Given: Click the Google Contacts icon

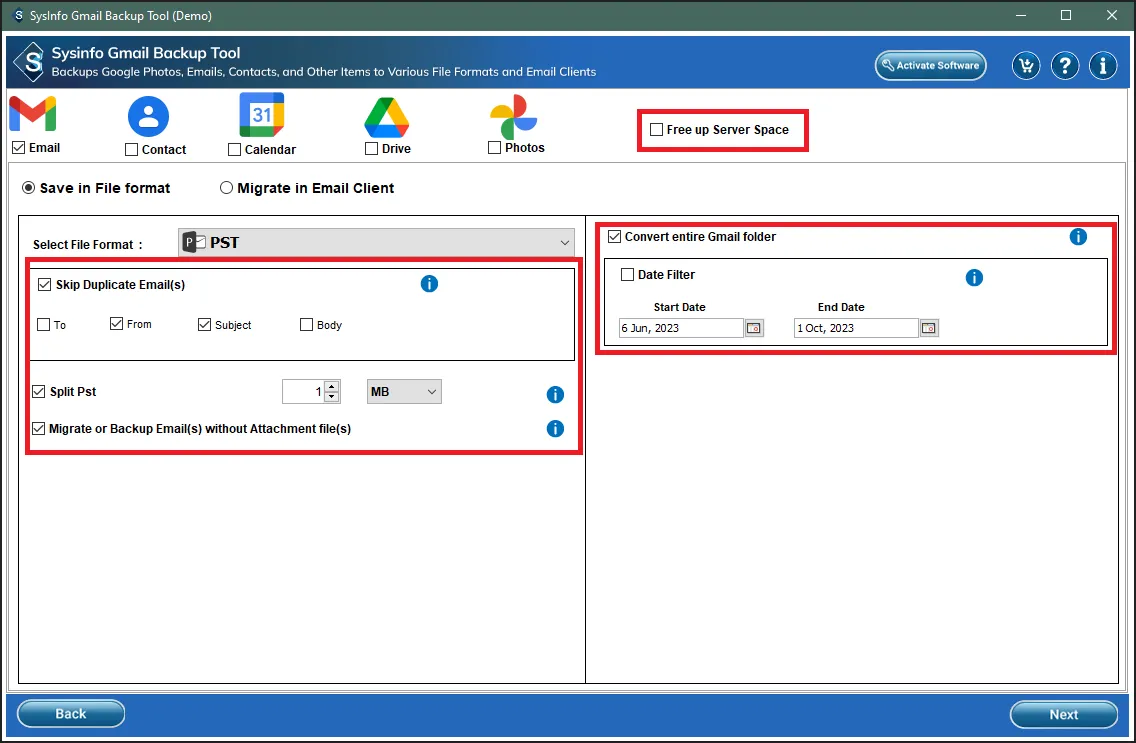Looking at the screenshot, I should pos(149,116).
